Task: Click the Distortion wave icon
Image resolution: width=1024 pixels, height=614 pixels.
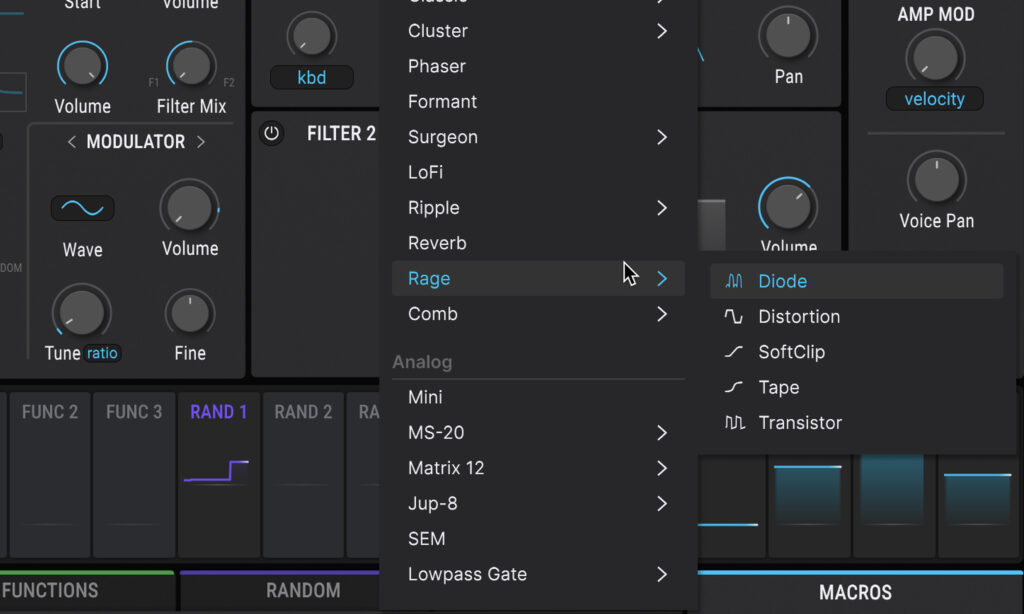Action: [733, 316]
